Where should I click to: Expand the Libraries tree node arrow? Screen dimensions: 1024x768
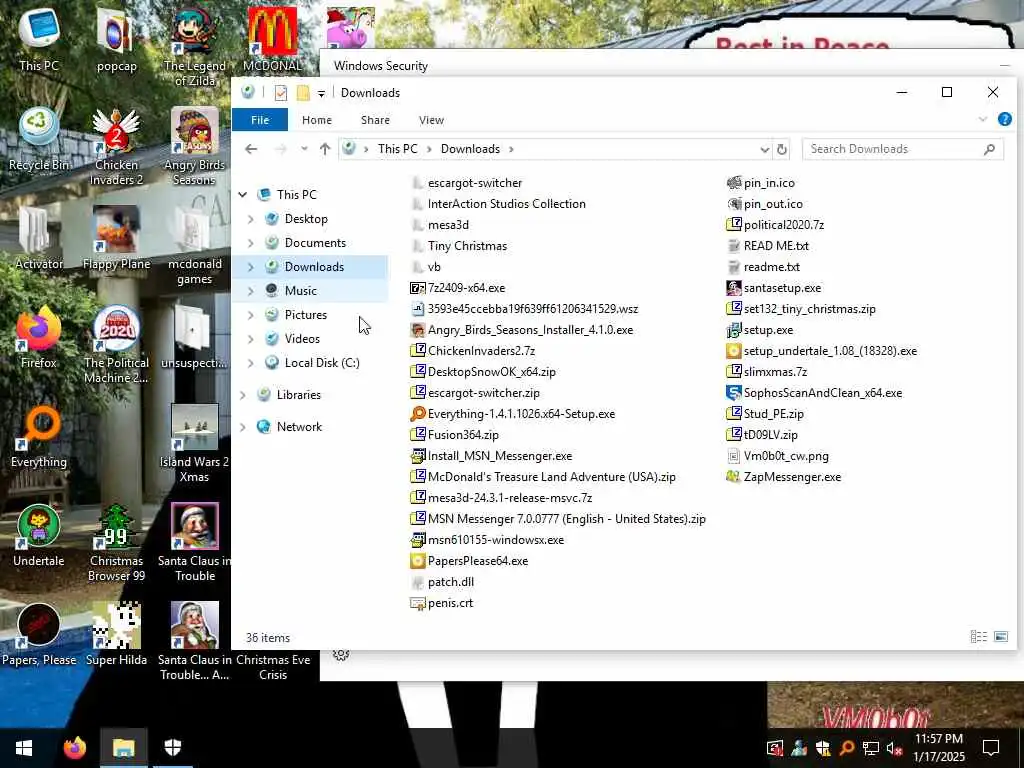point(243,395)
